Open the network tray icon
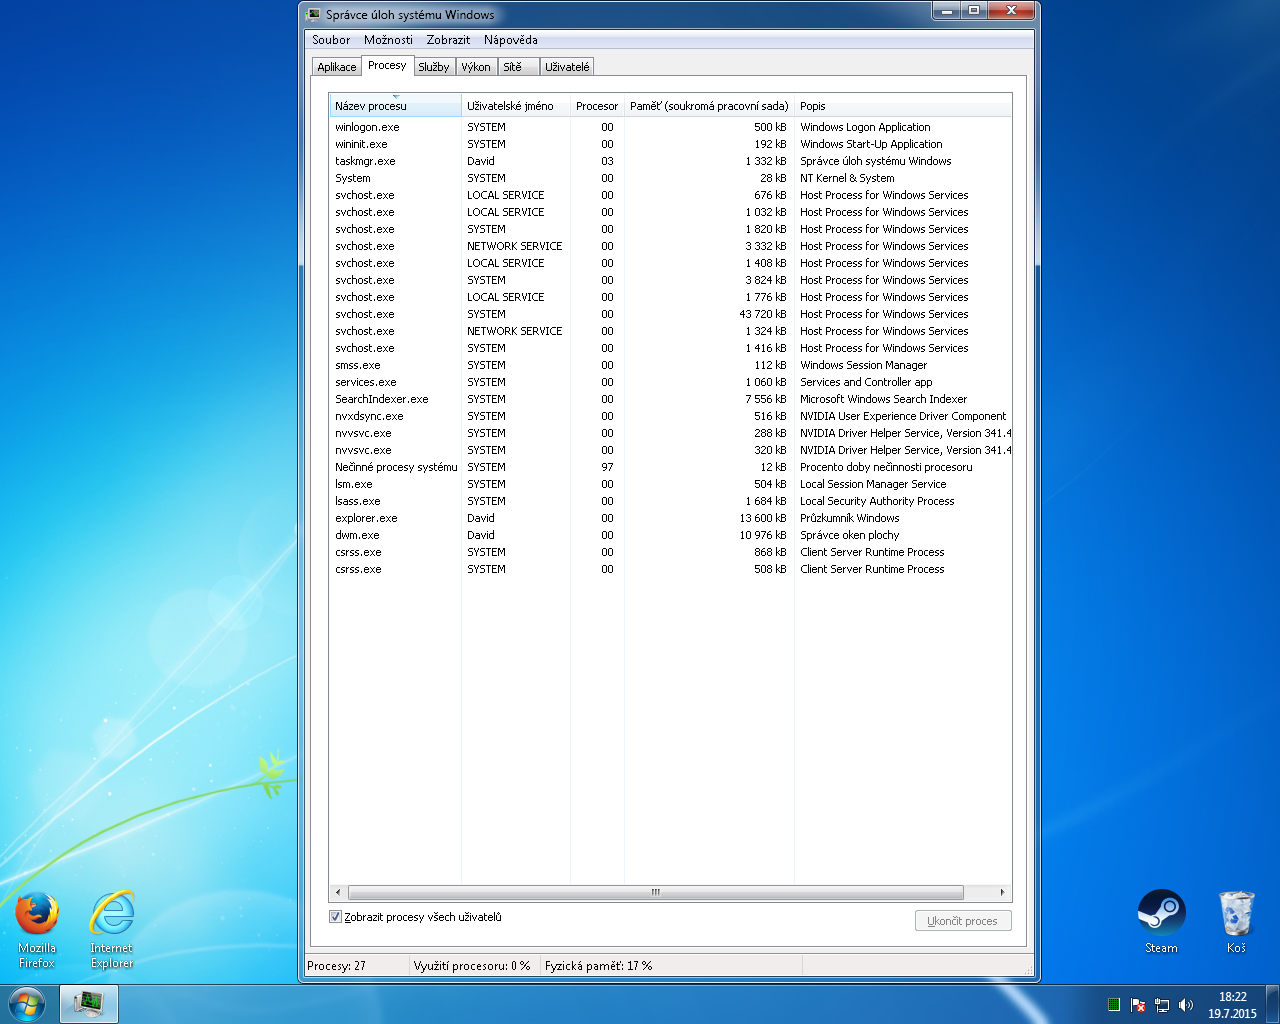 click(x=1162, y=1005)
